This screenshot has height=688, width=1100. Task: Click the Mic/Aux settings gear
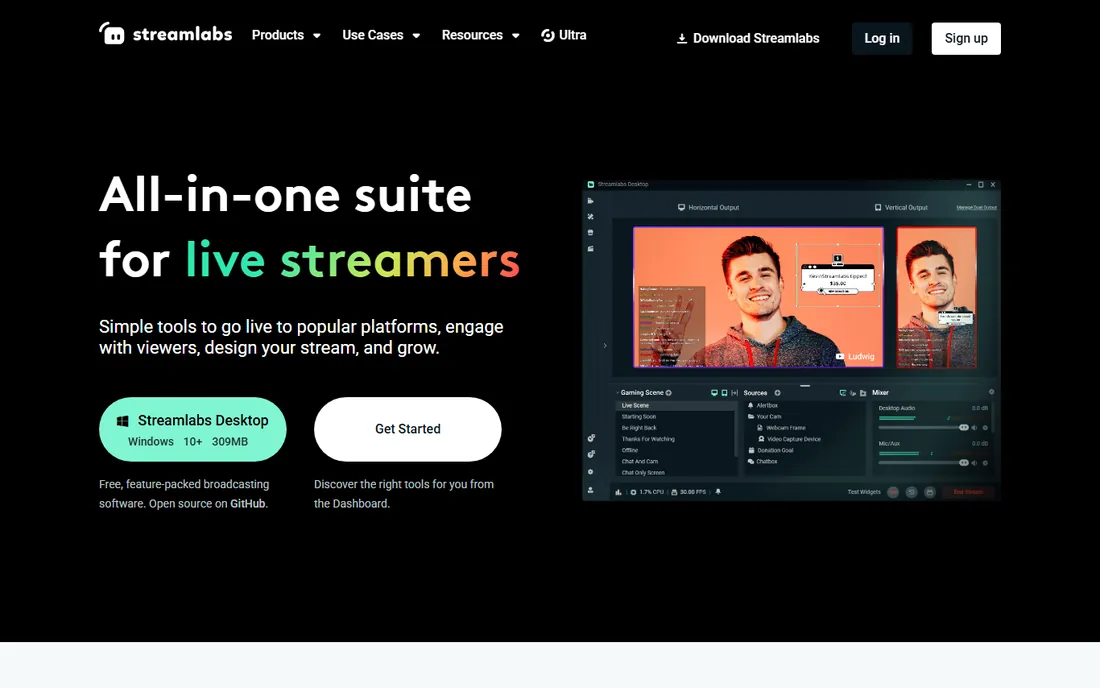point(985,463)
